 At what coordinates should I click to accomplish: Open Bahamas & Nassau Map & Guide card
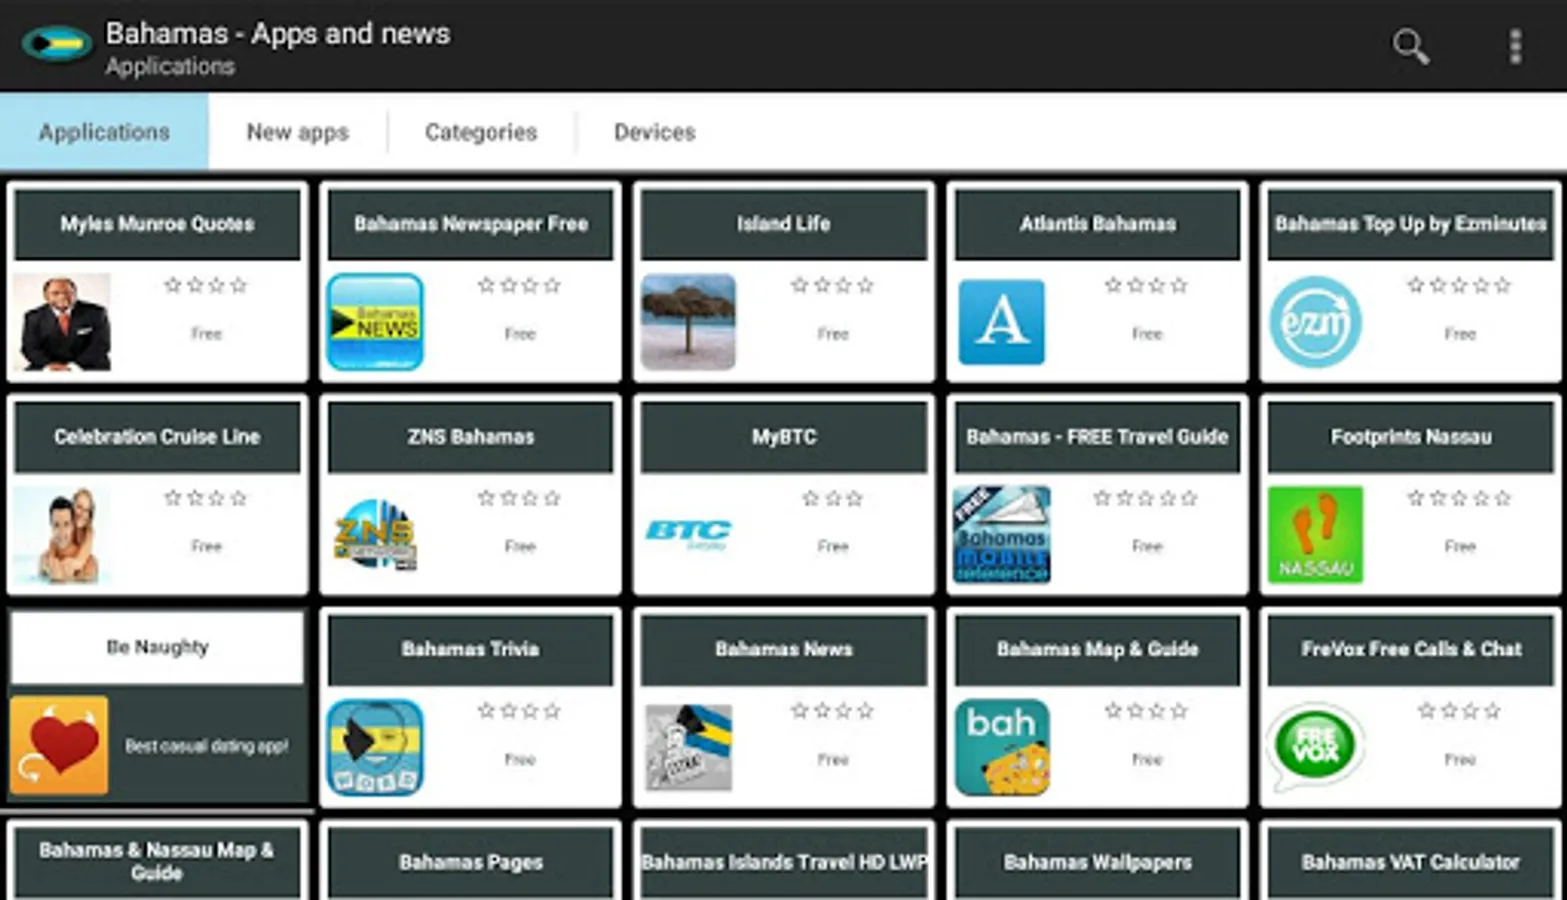coord(157,861)
